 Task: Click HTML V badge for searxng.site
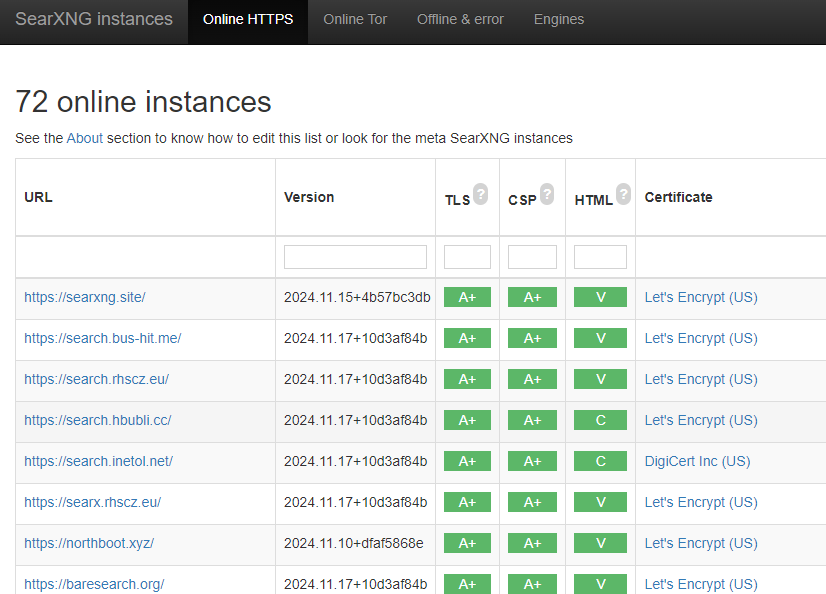(x=601, y=297)
